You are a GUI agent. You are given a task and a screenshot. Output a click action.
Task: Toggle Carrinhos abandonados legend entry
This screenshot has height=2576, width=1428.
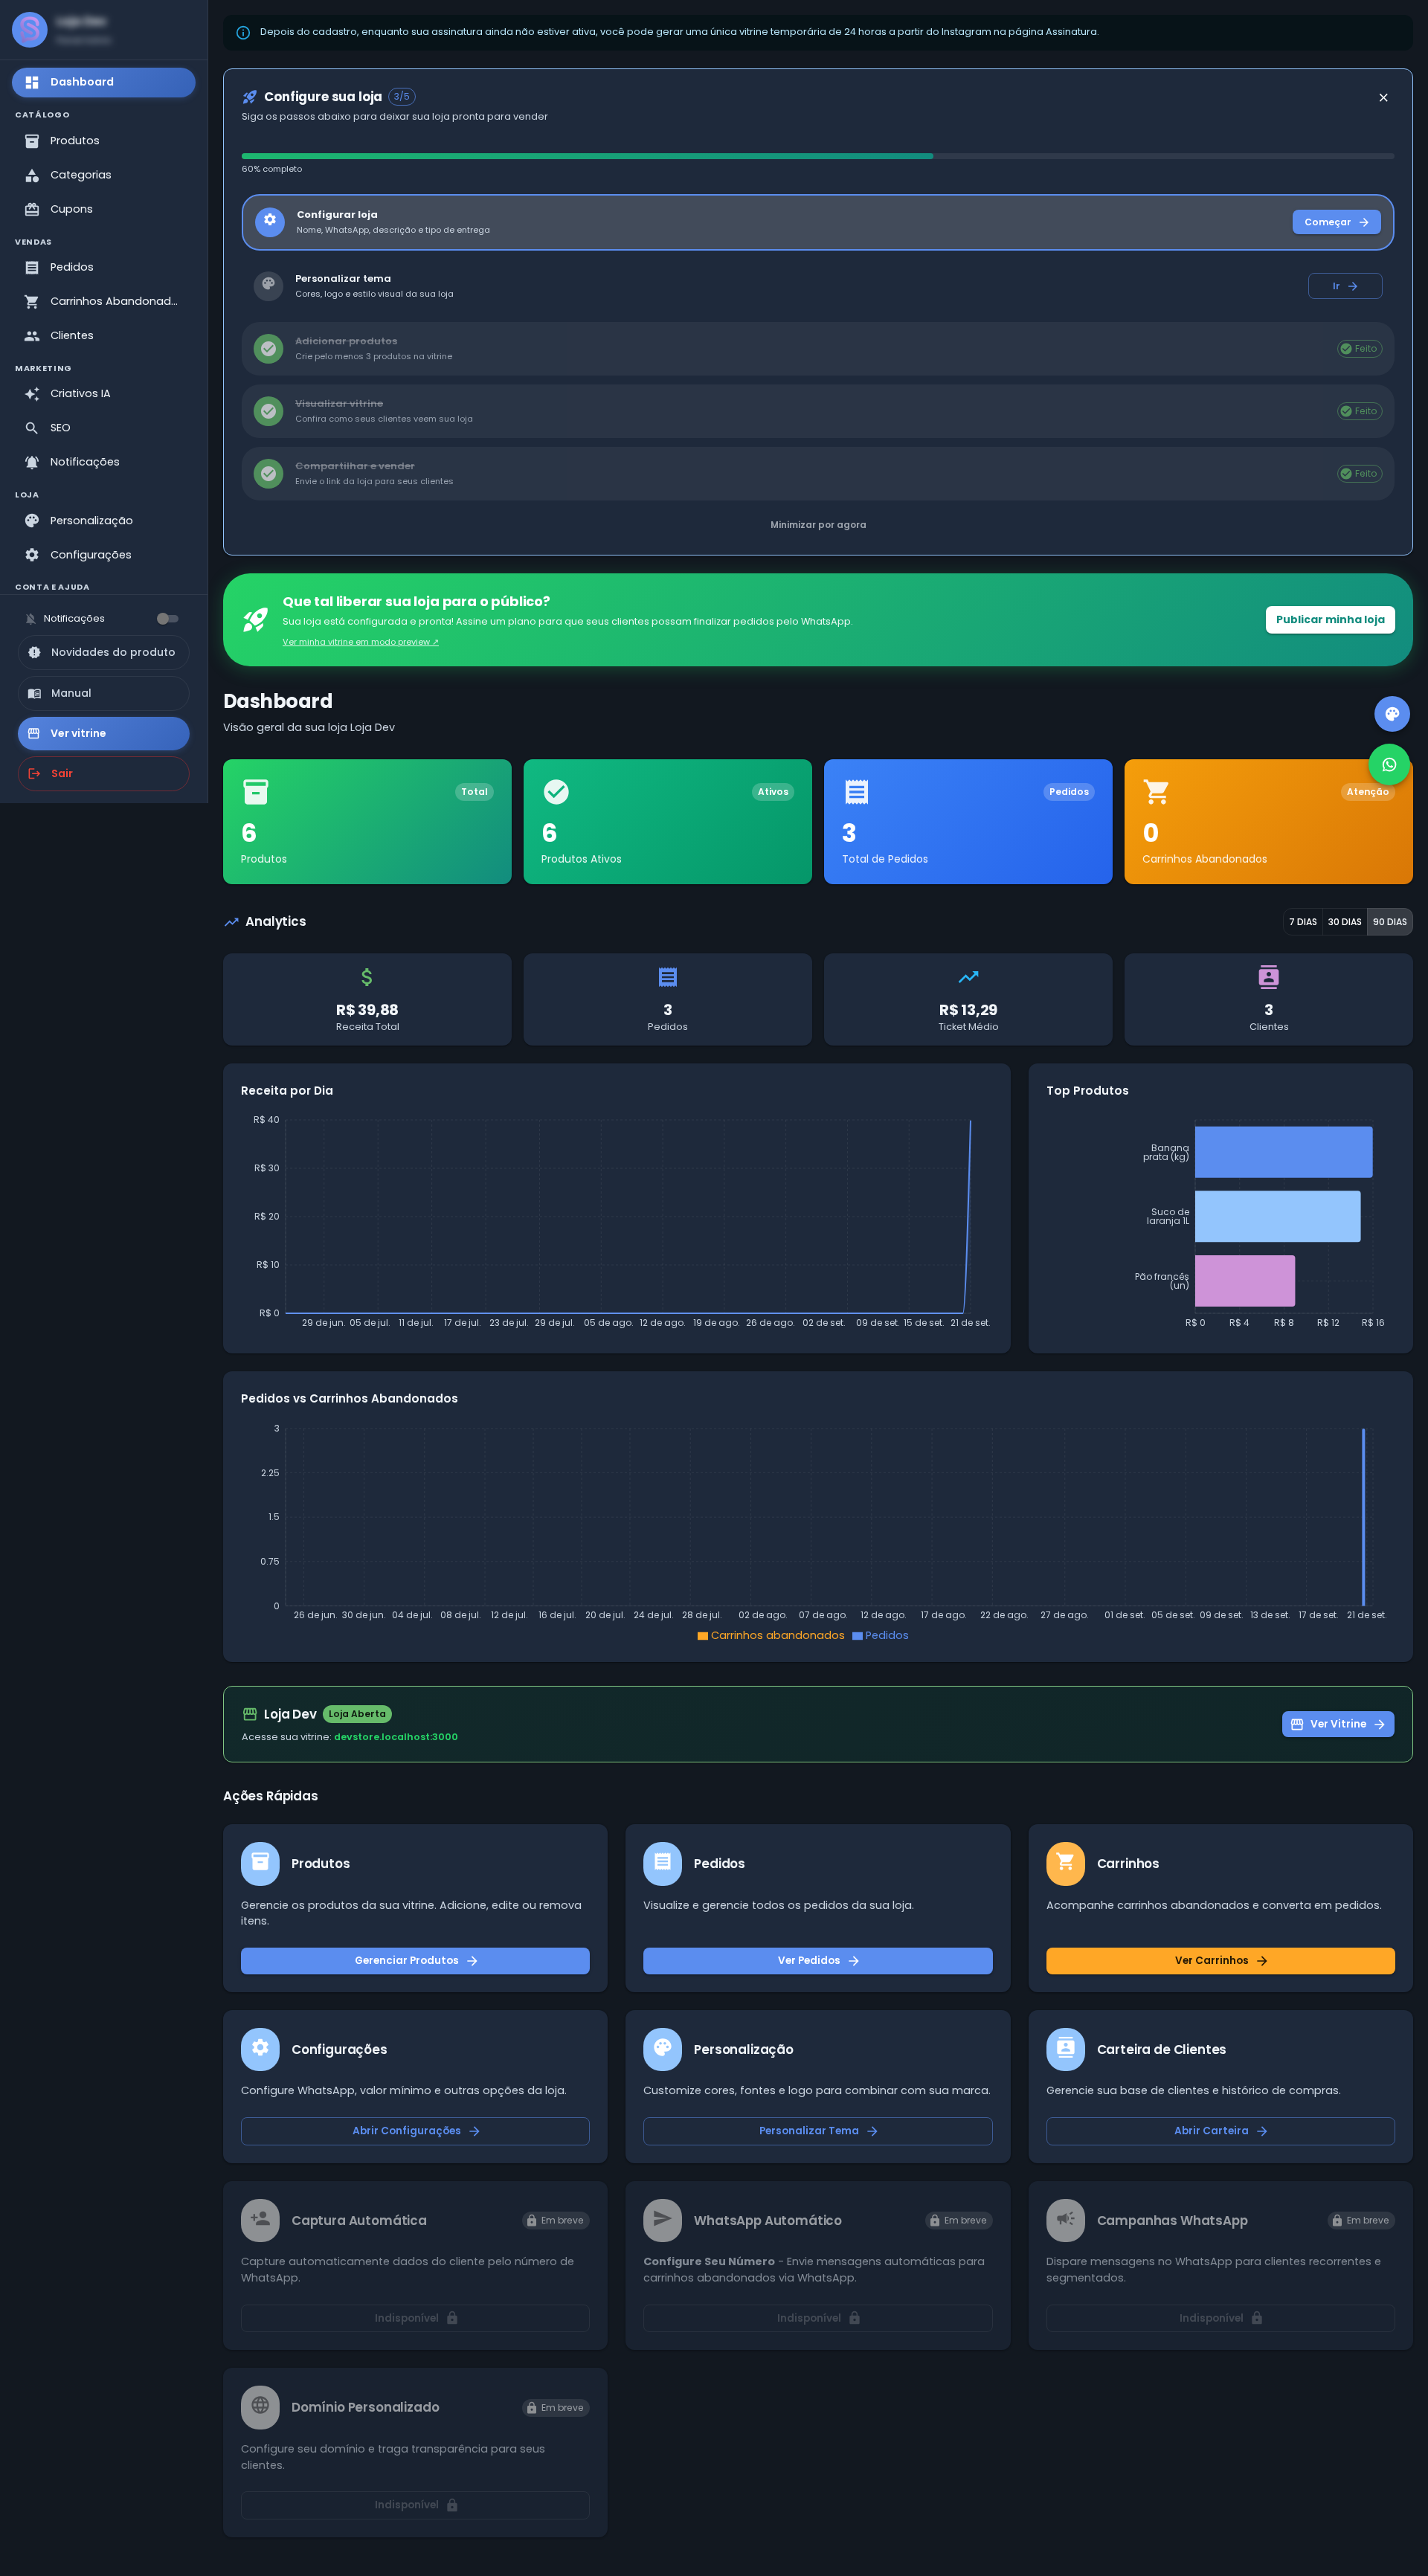click(770, 1636)
